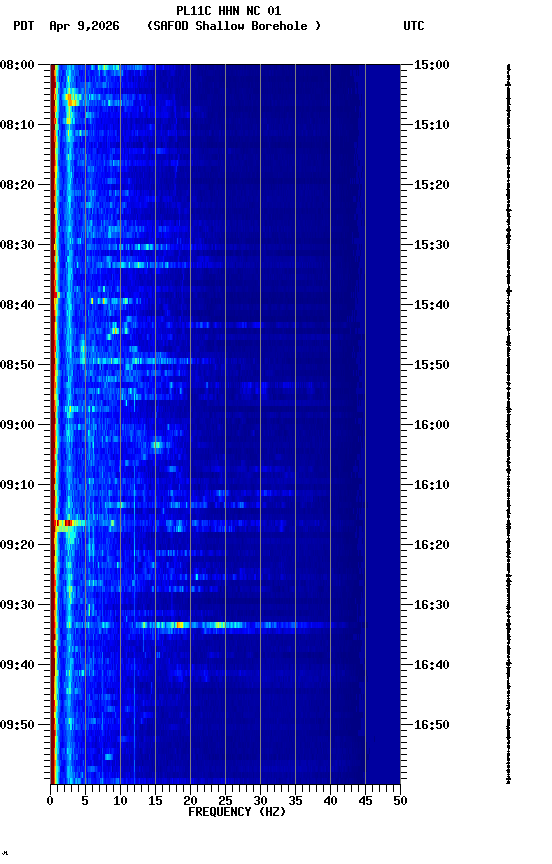Click the 40 Hz axis tick label
Viewport: 552px width, 864px height.
pos(330,801)
